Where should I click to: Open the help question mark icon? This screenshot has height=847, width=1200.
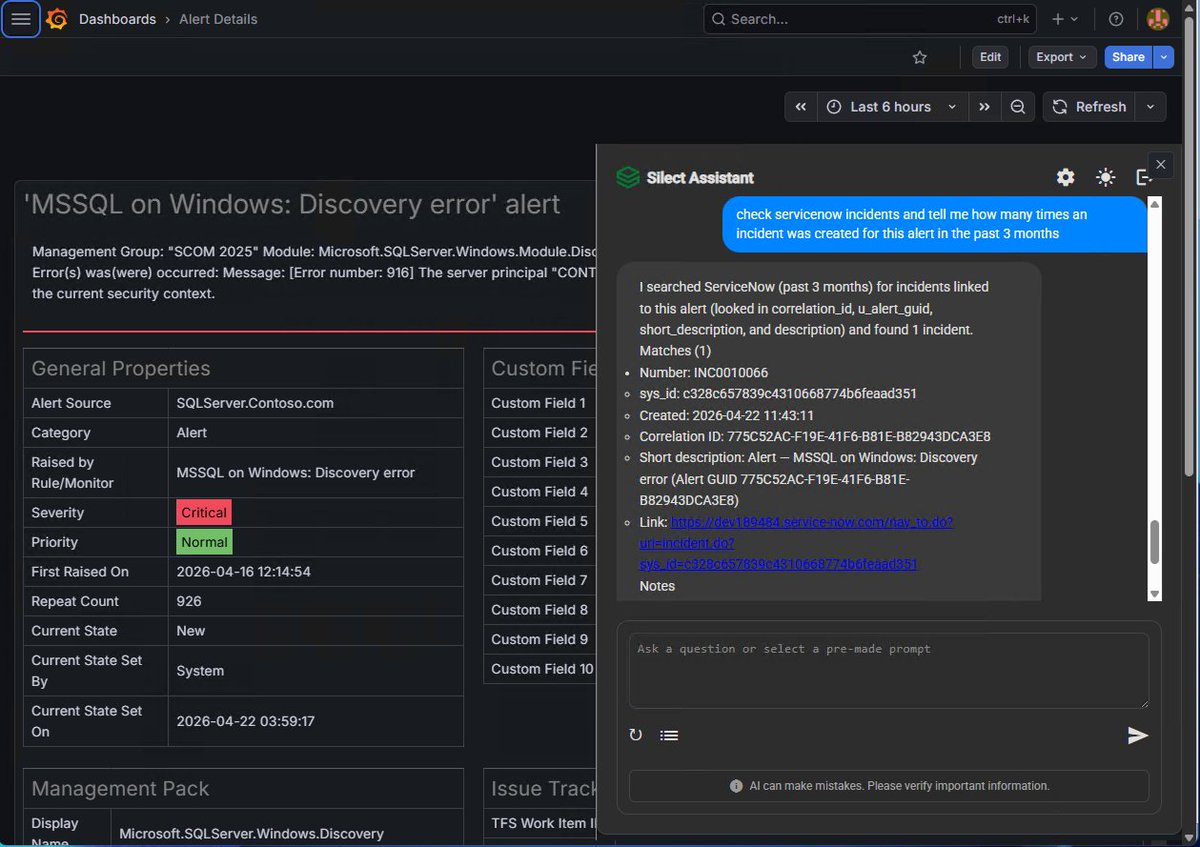pos(1116,19)
